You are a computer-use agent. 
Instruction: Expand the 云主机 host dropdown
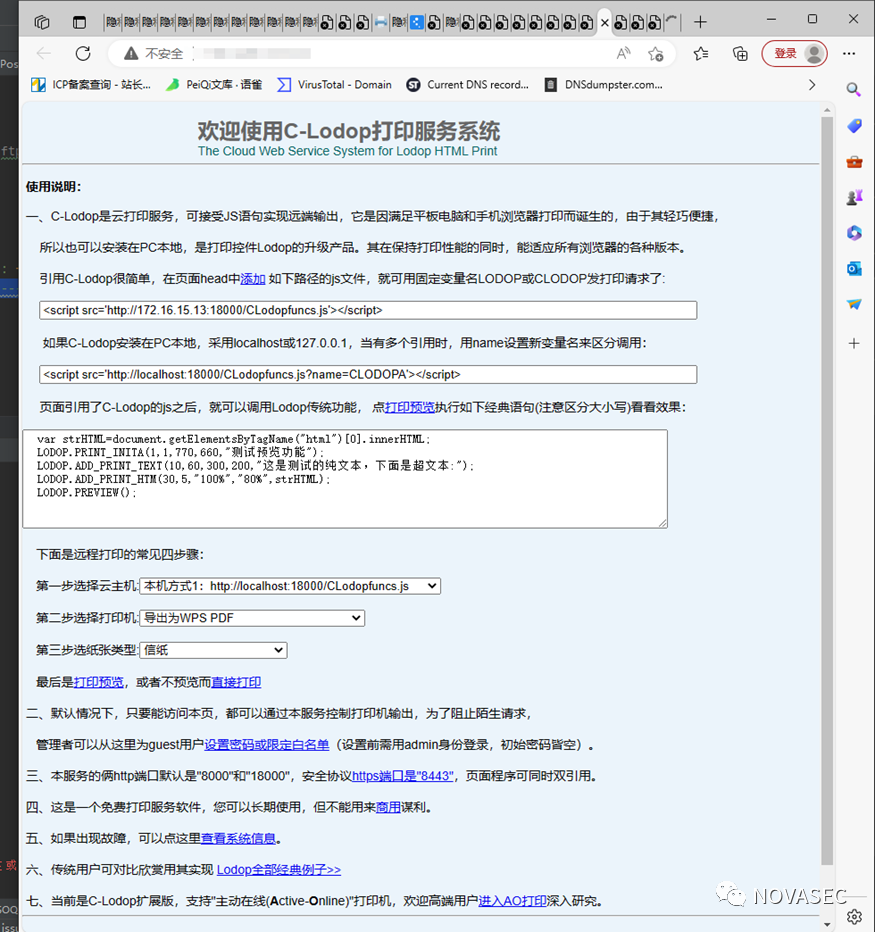click(x=290, y=586)
